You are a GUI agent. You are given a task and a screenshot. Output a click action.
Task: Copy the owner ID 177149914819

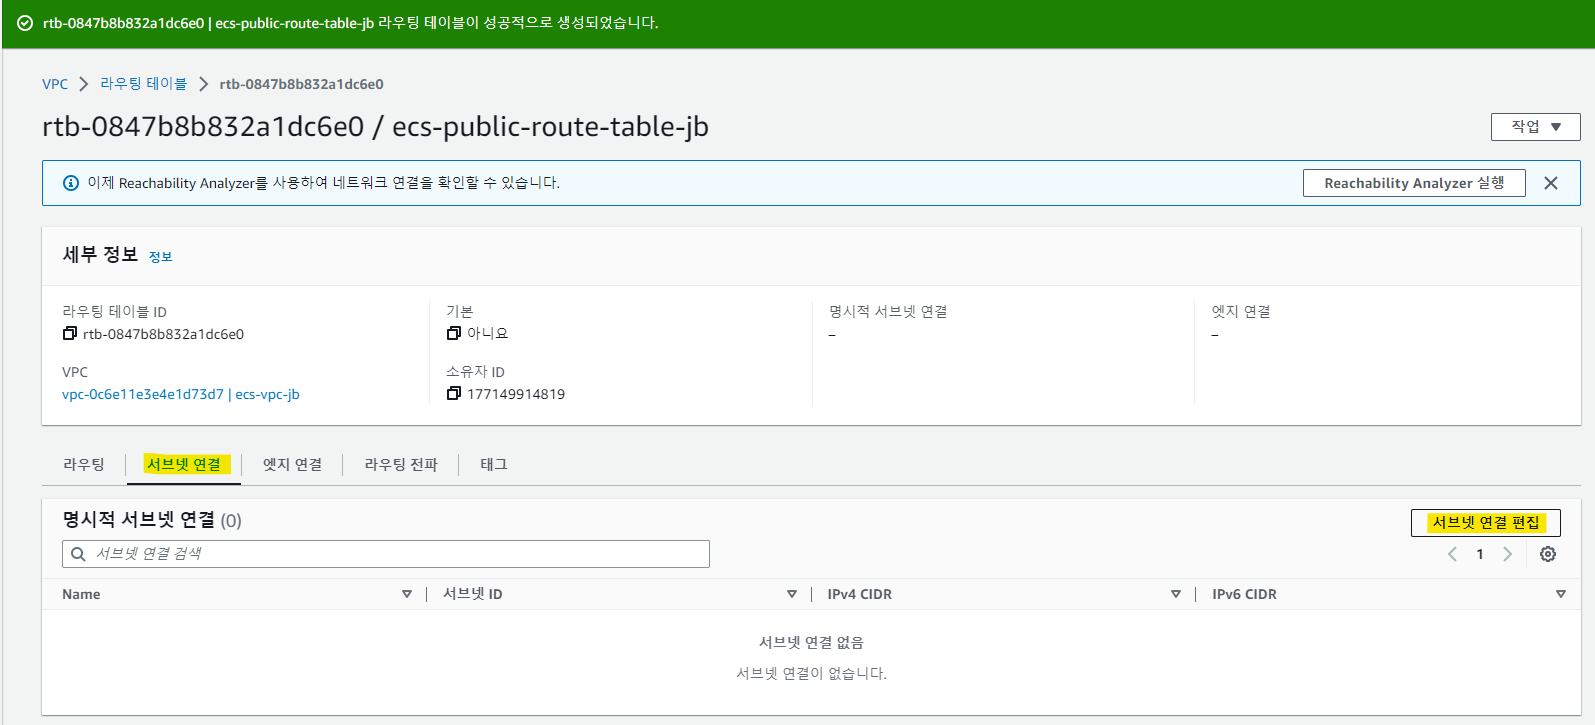(x=453, y=394)
